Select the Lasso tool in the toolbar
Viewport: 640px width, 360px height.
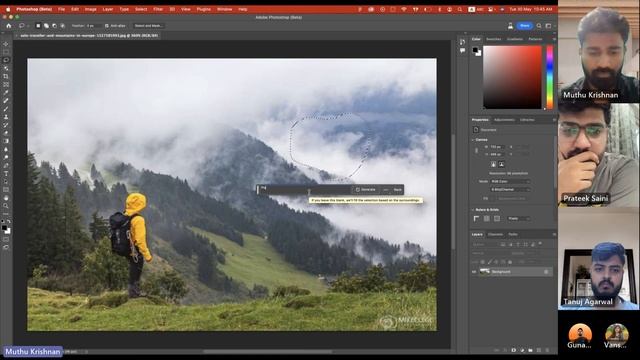coord(6,60)
